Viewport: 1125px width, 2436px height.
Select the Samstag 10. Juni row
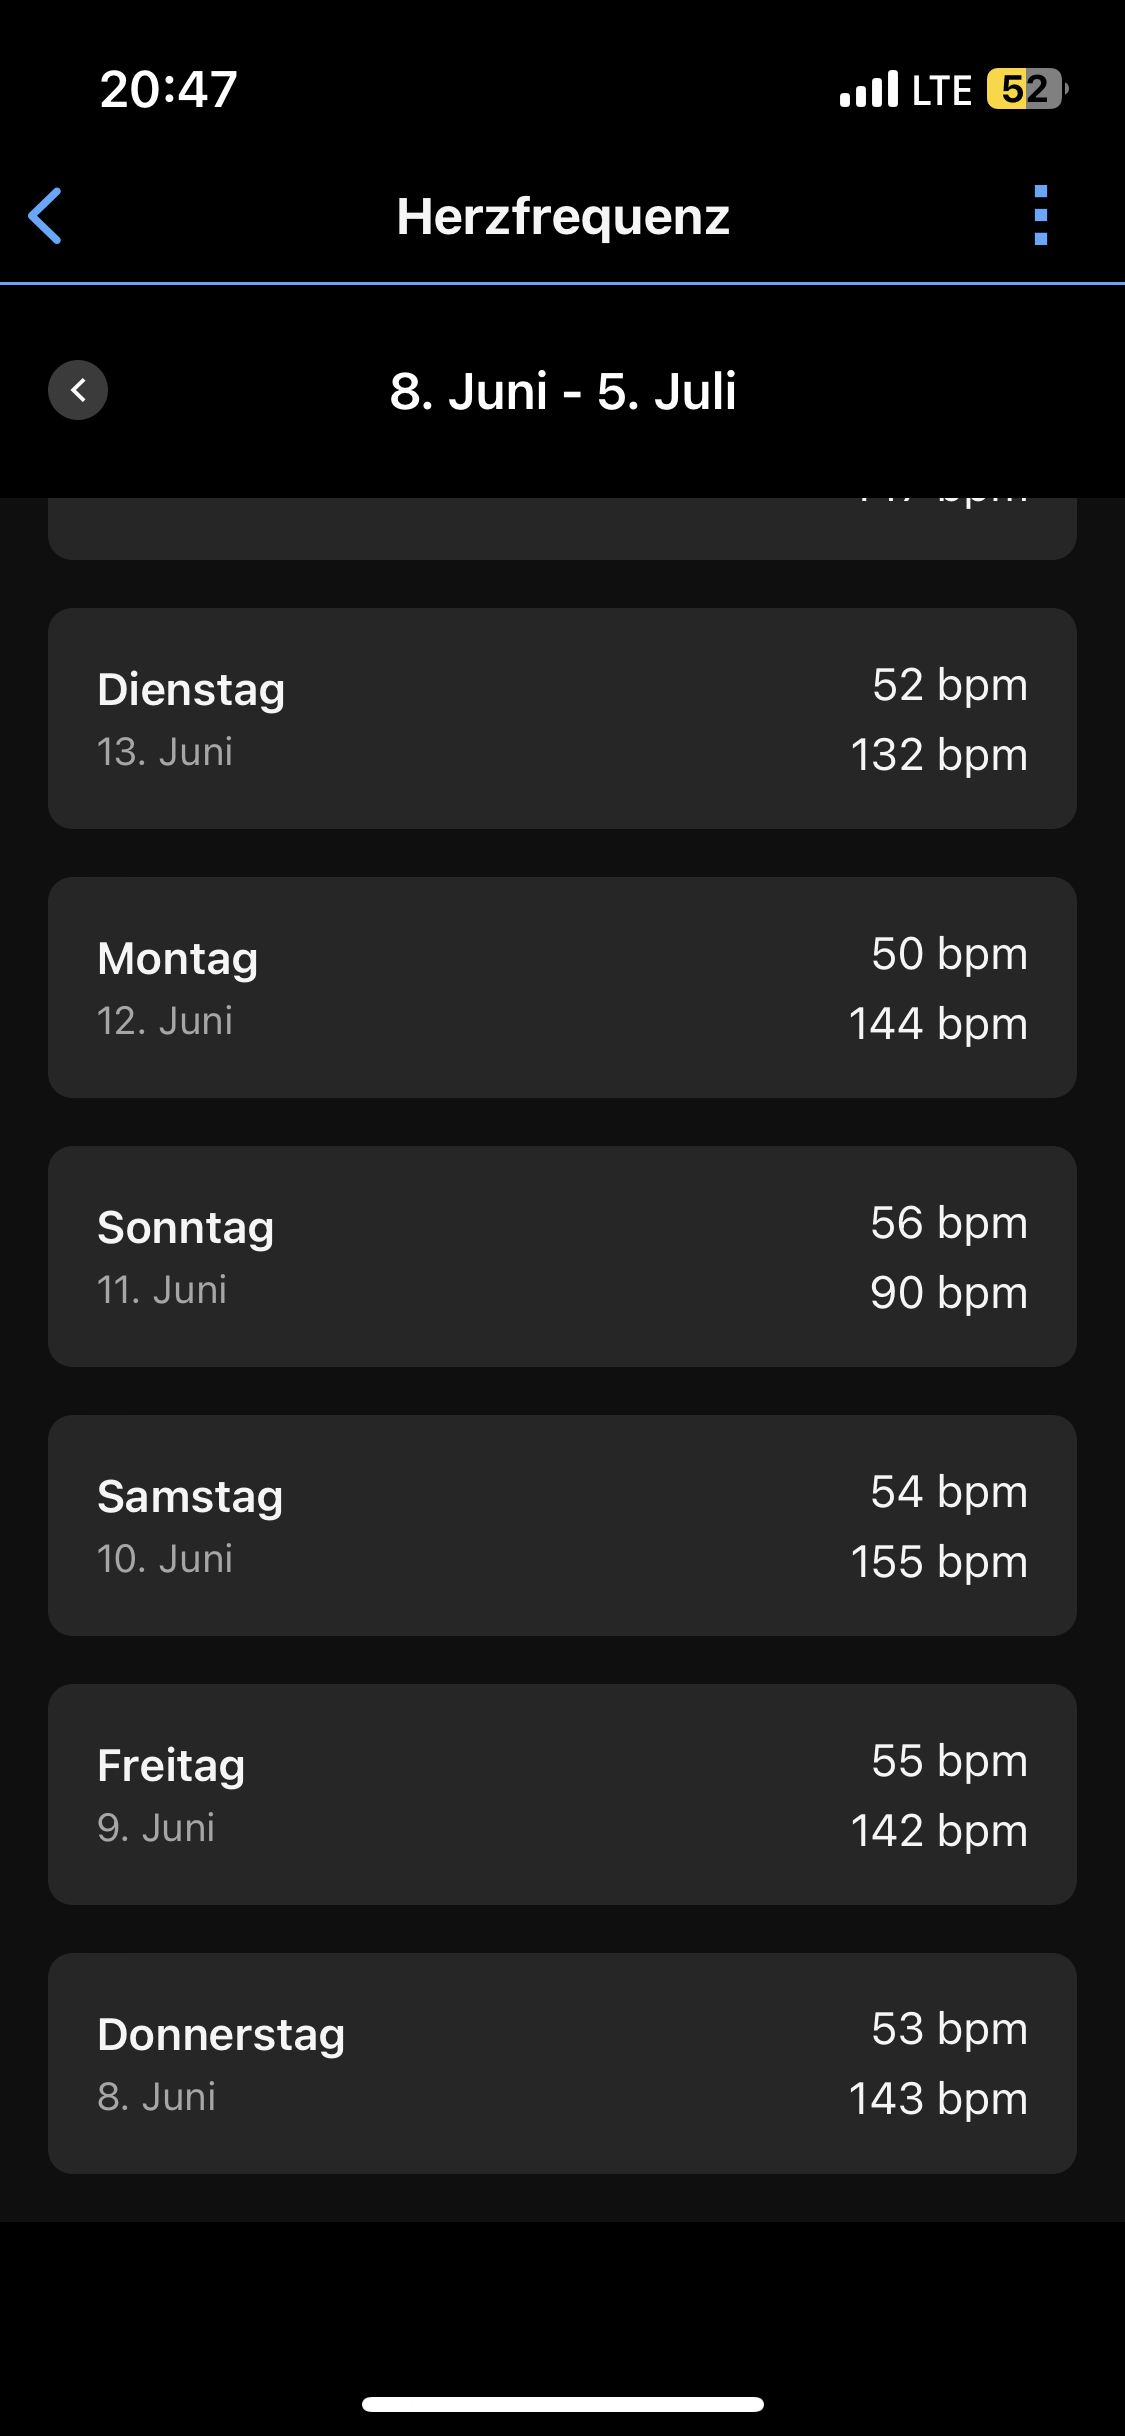(x=562, y=1525)
